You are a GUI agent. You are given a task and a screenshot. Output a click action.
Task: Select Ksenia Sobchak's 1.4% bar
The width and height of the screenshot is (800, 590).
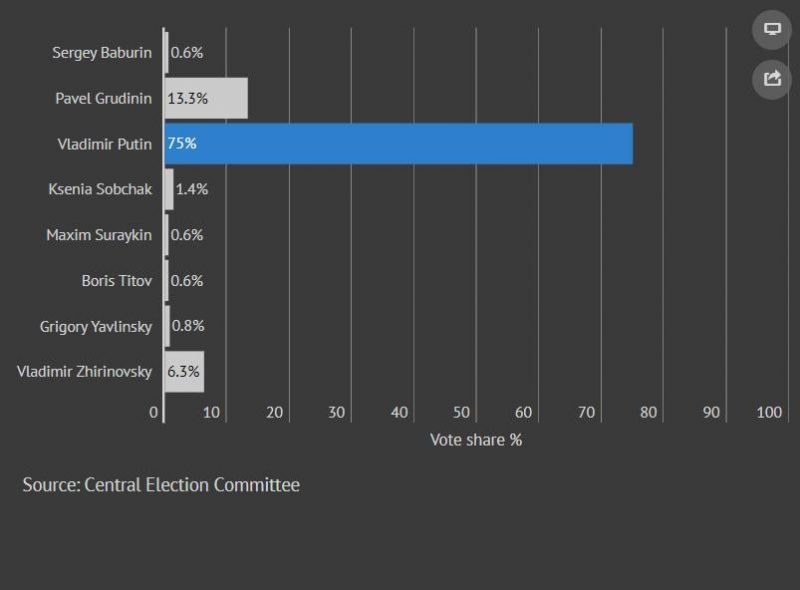pyautogui.click(x=169, y=189)
